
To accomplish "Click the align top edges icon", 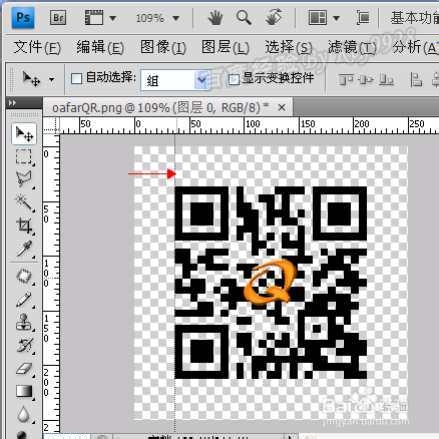I will coord(345,80).
